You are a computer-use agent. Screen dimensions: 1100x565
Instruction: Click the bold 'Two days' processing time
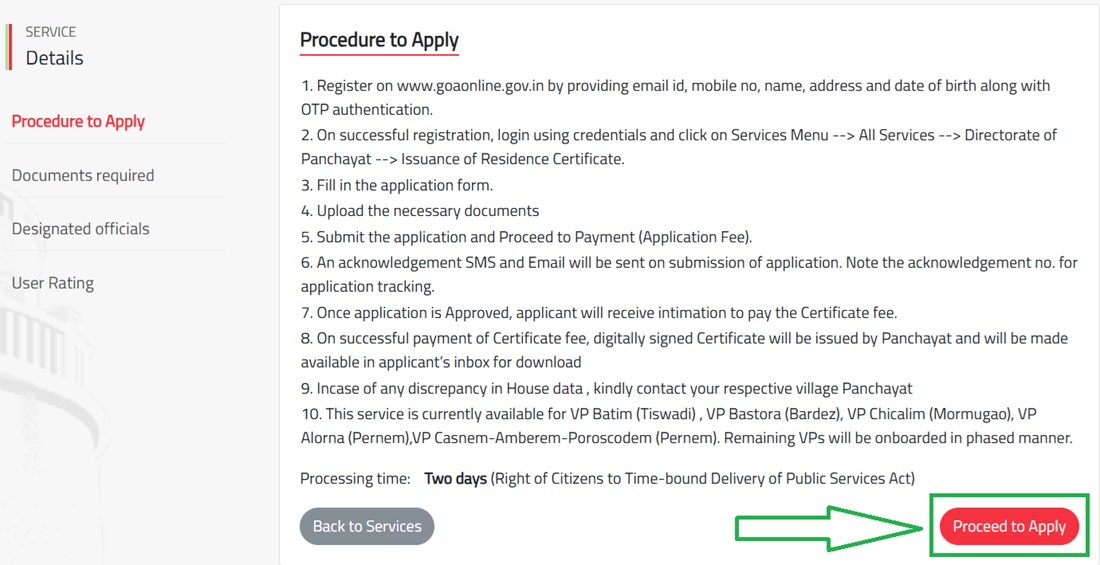[455, 479]
